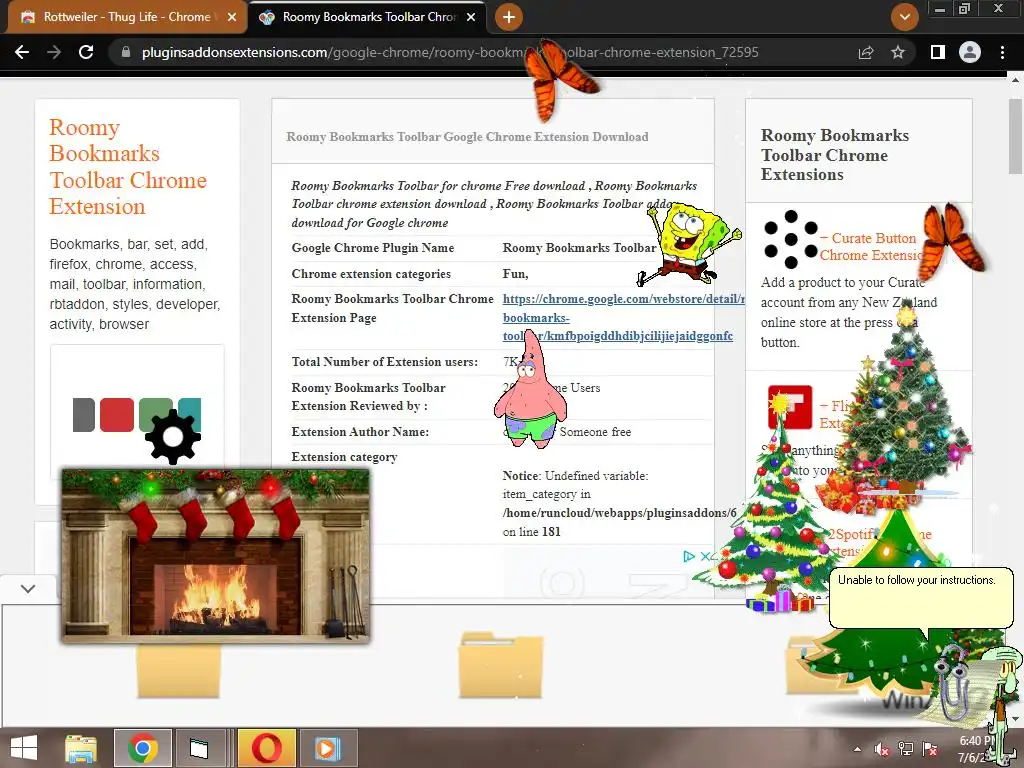Open the media player taskbar icon

[x=328, y=748]
